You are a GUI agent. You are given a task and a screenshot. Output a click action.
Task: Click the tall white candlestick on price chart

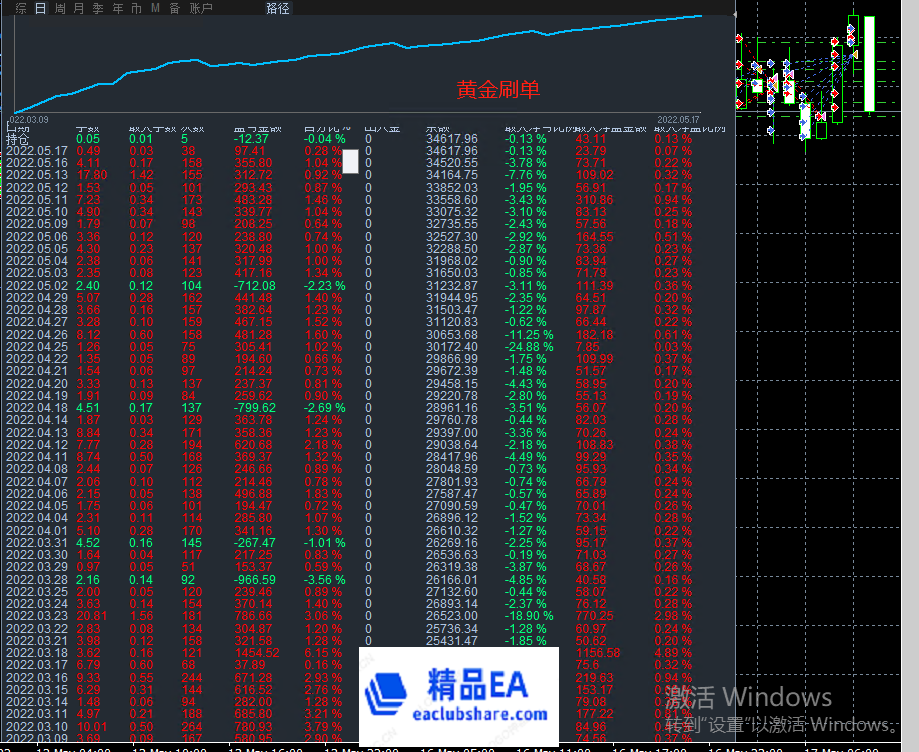[x=869, y=64]
